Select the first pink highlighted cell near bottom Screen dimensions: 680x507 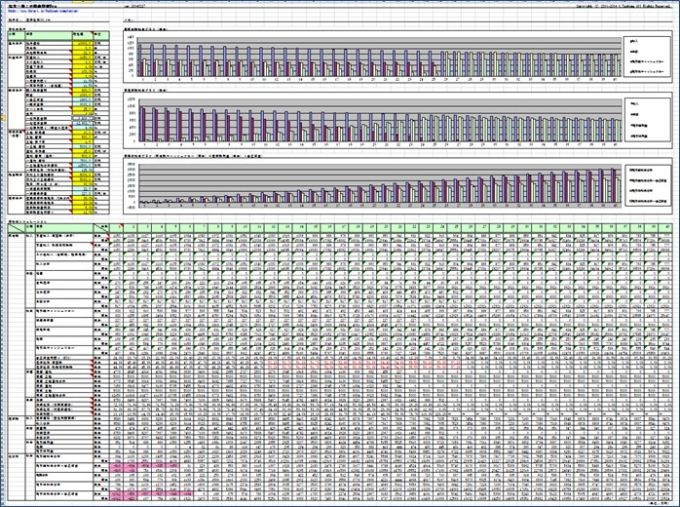point(116,466)
